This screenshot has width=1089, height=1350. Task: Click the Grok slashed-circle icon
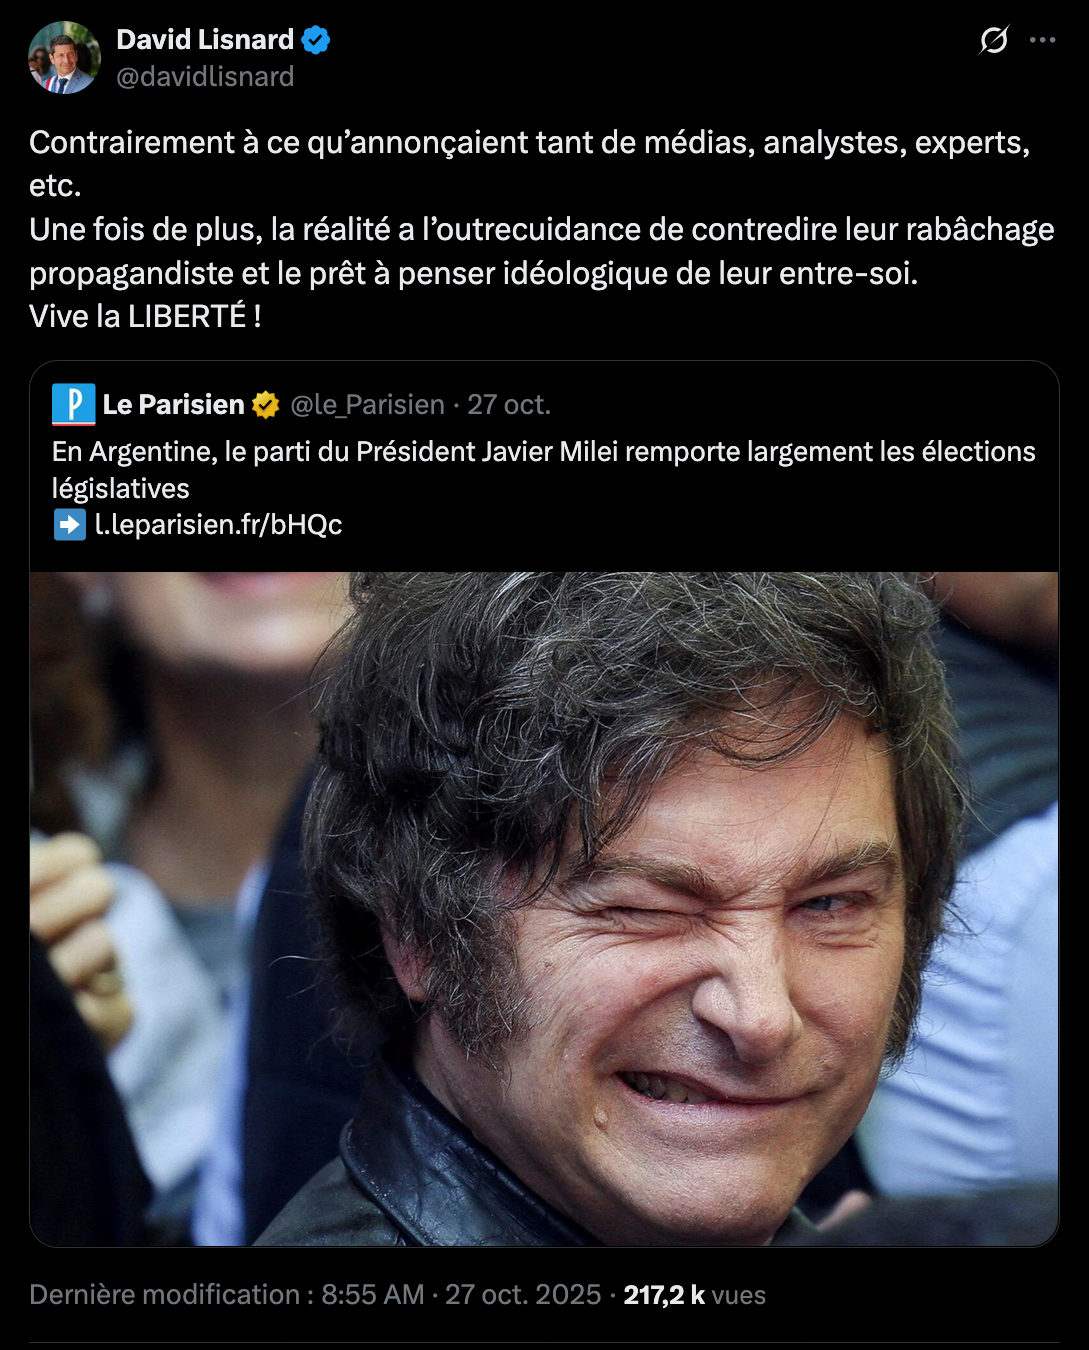pos(993,40)
